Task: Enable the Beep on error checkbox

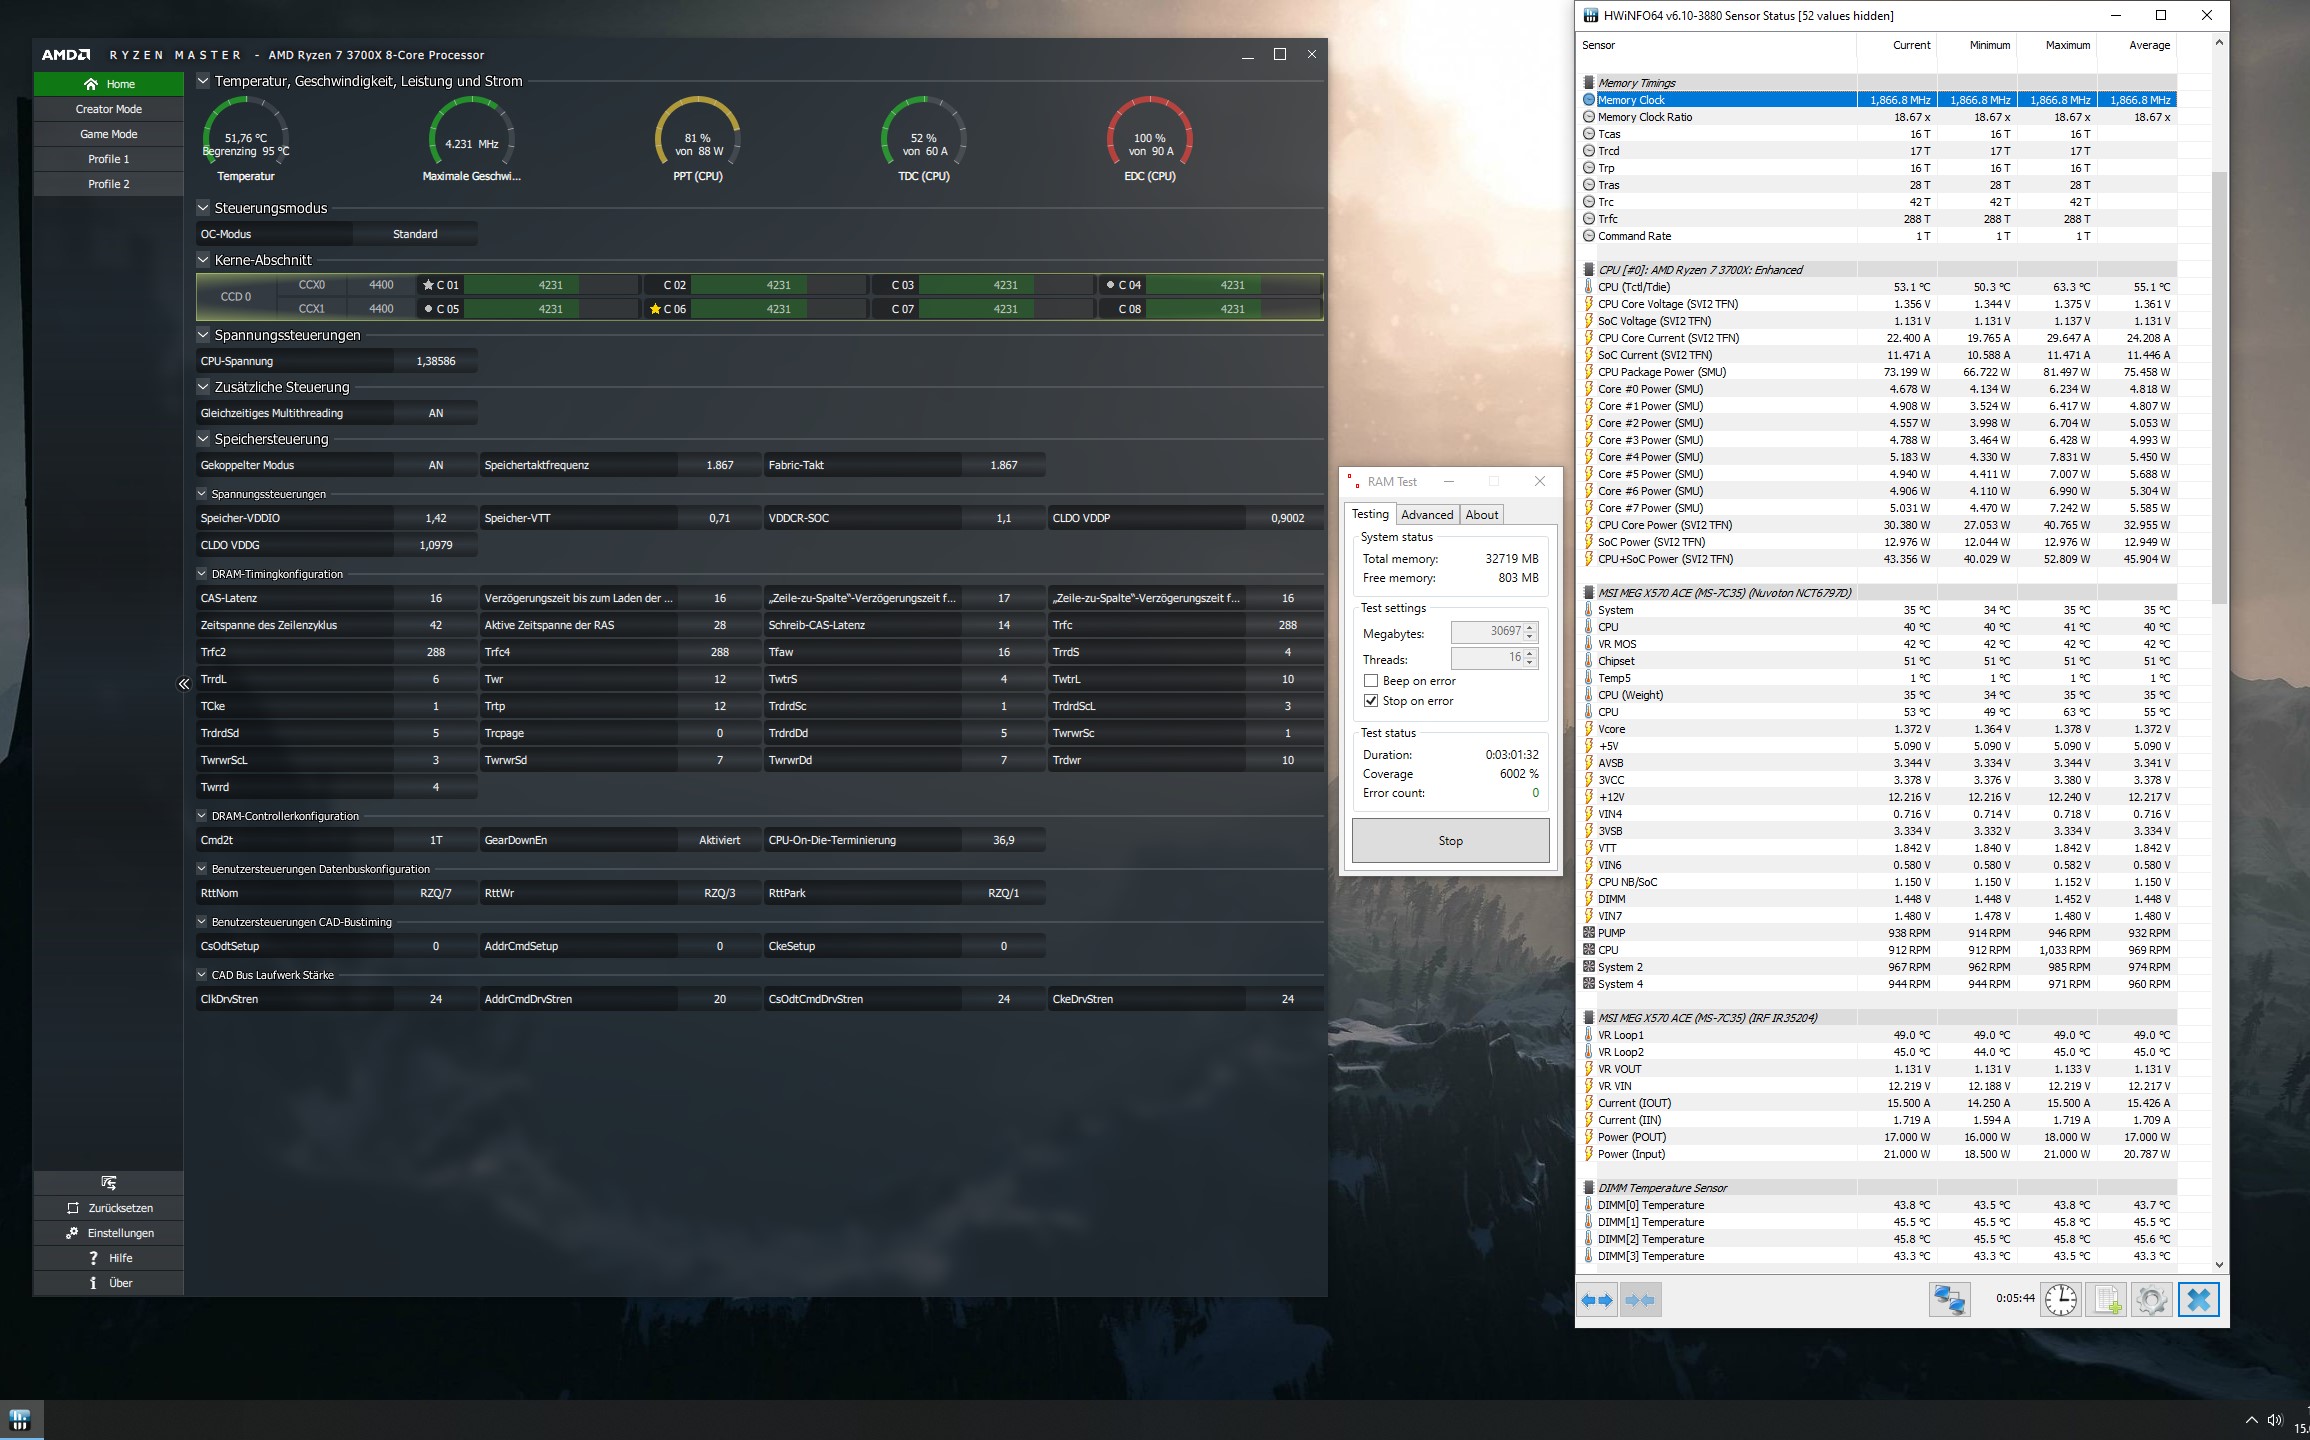Action: tap(1371, 681)
